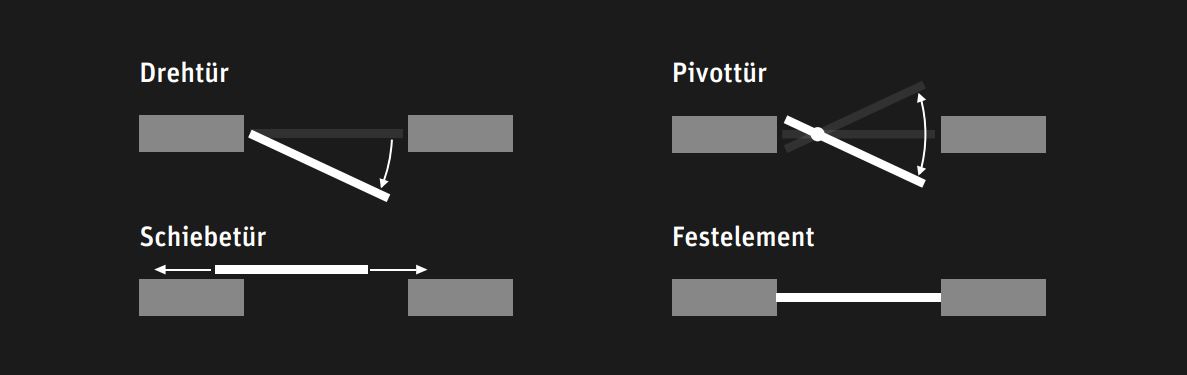Viewport: 1187px width, 375px height.
Task: Select the white fixed bar of Festelement
Action: tap(858, 298)
